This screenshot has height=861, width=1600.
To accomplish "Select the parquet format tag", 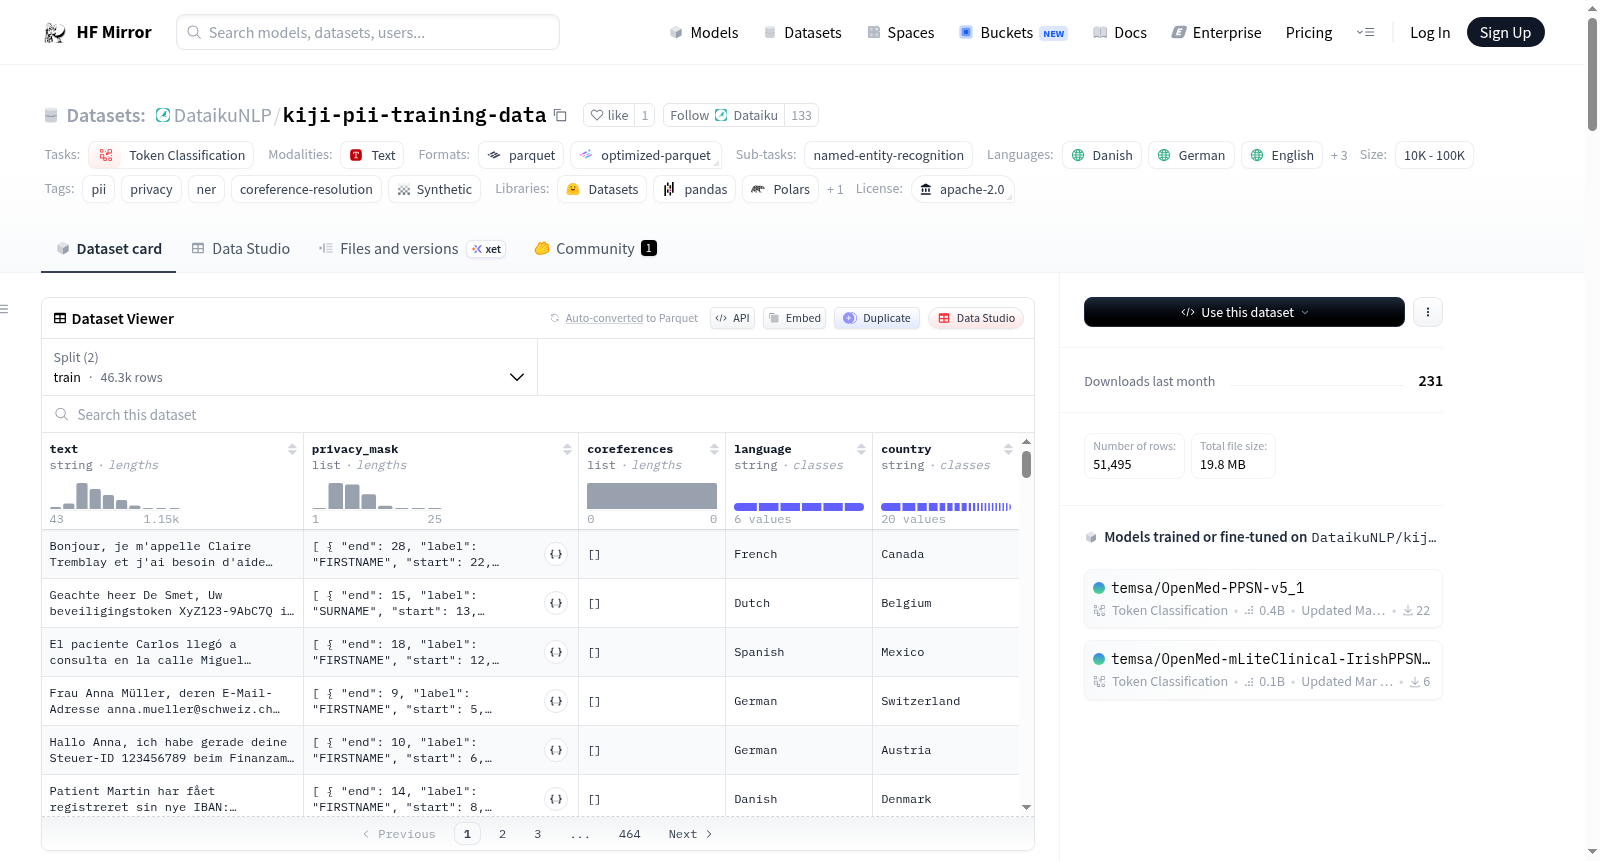I will coord(521,155).
